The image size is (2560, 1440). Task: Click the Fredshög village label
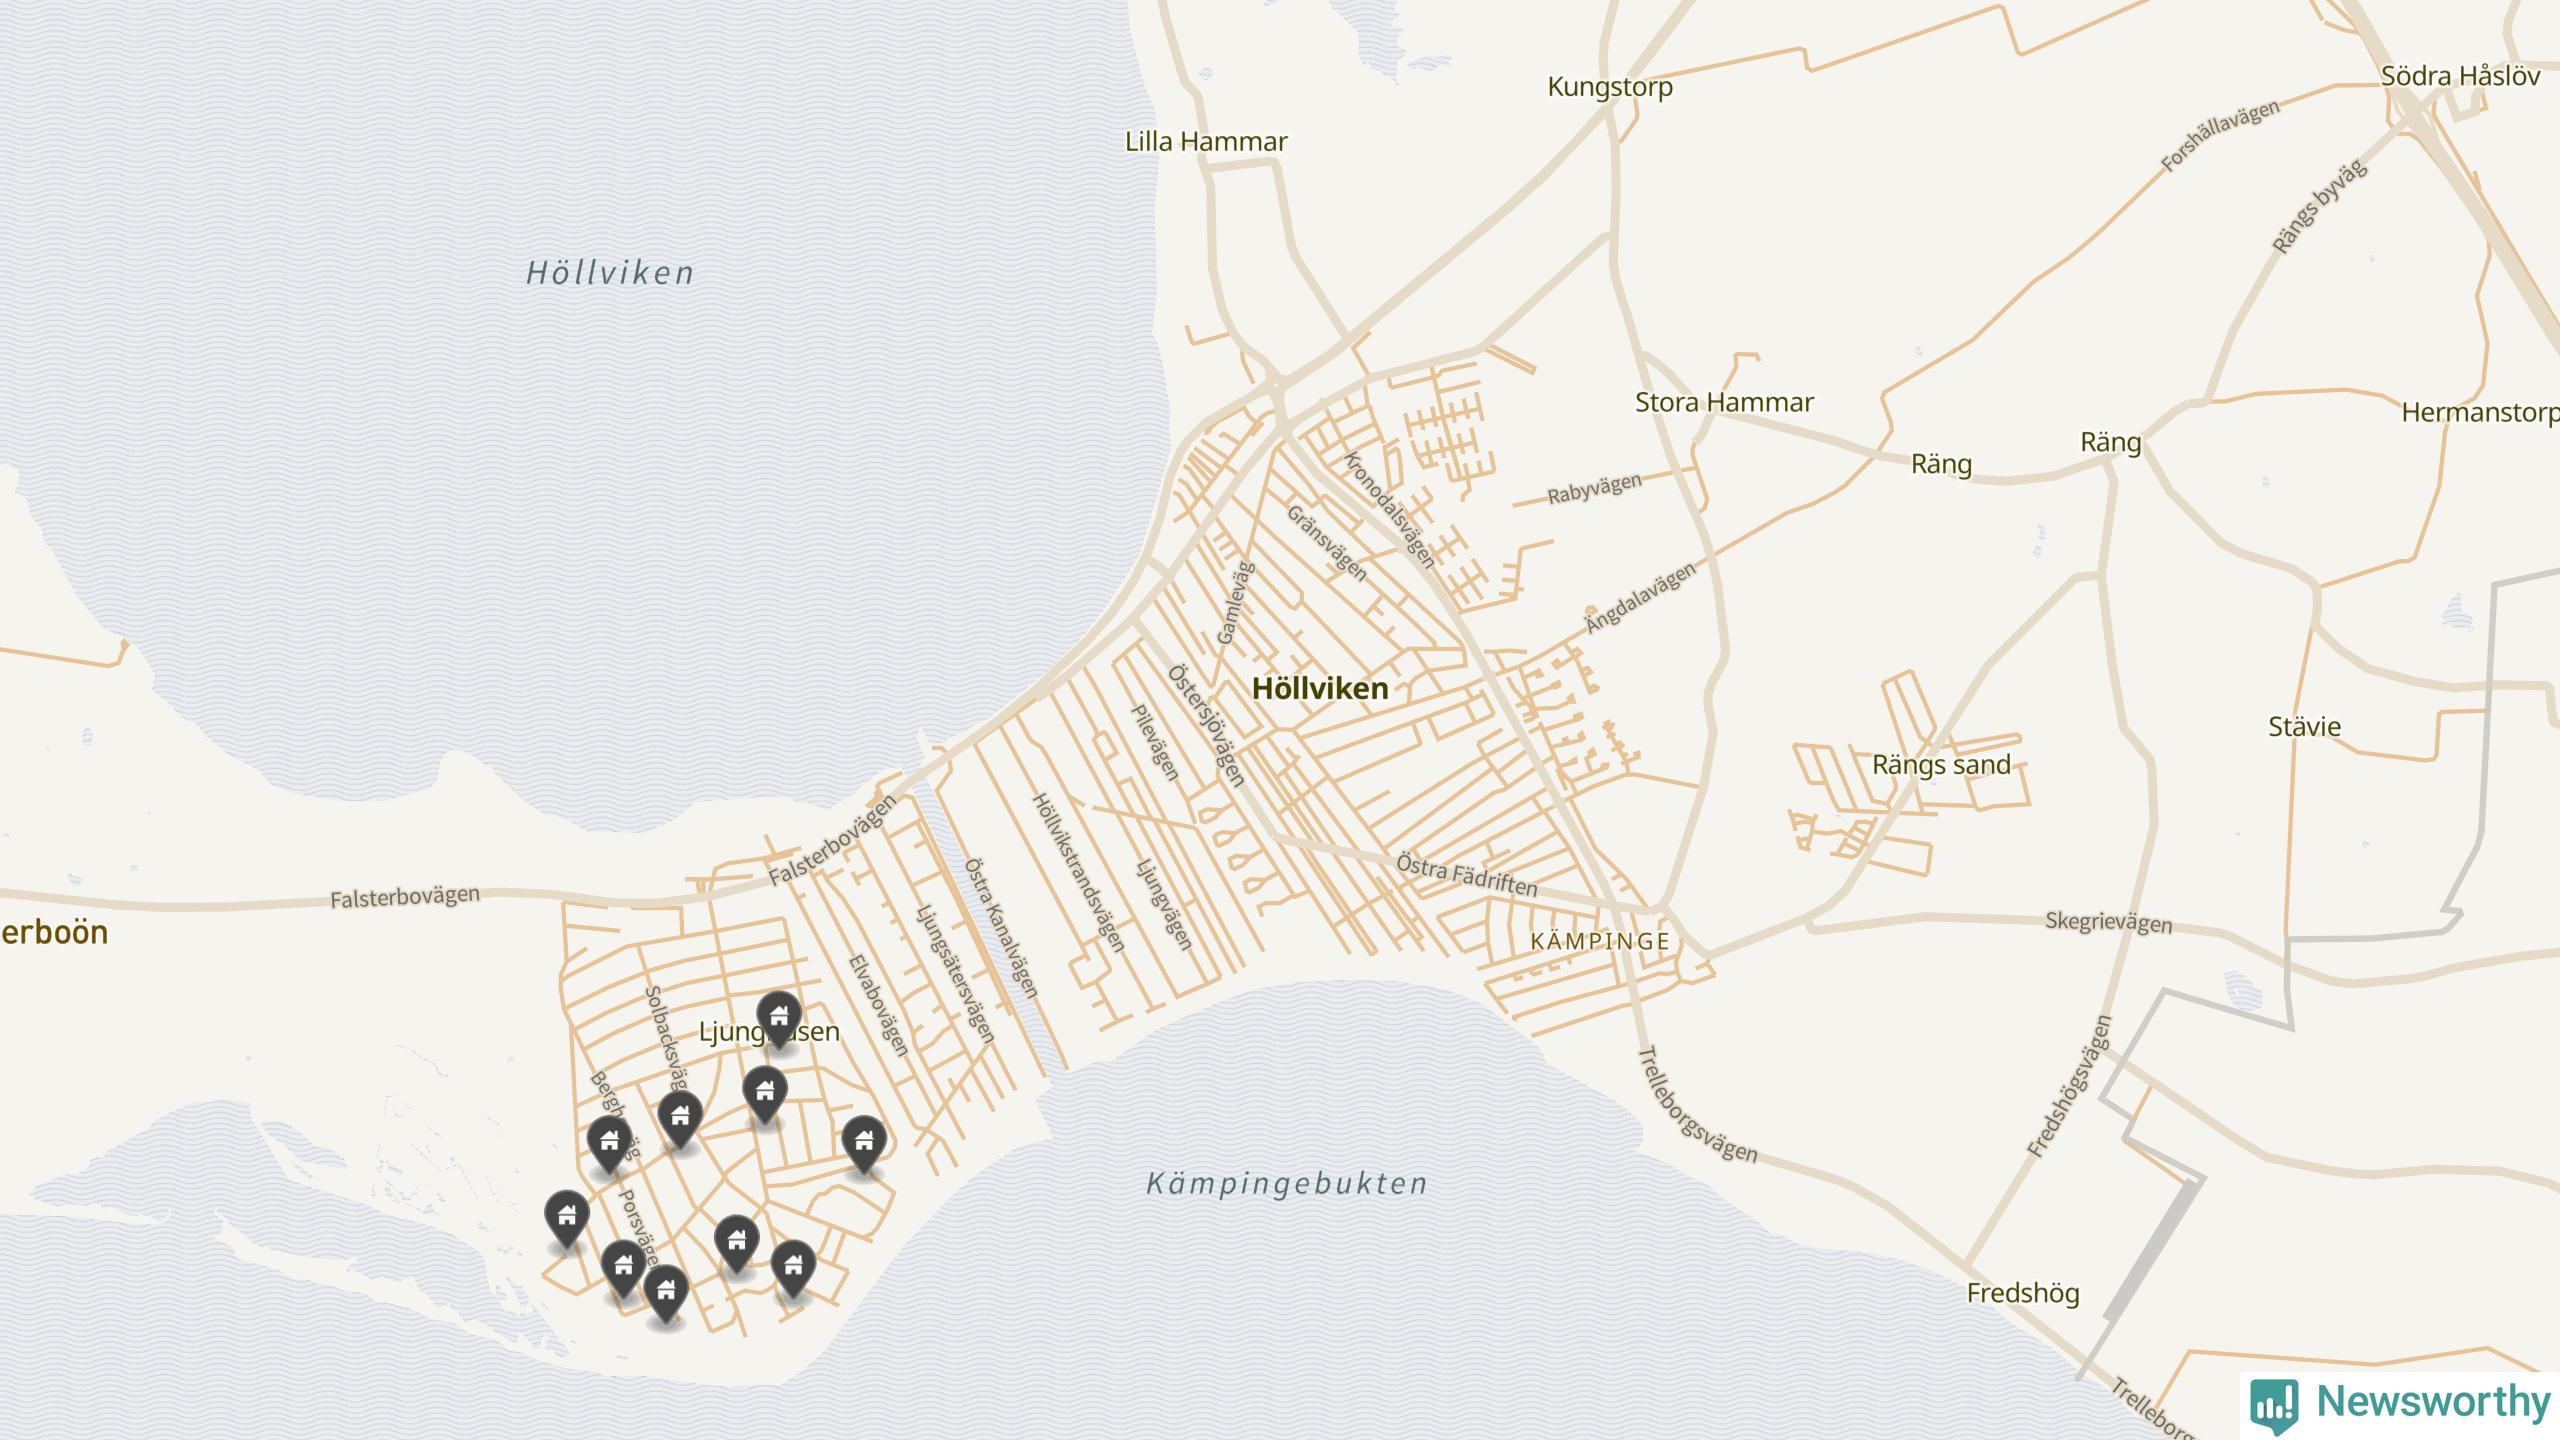pos(2022,1293)
